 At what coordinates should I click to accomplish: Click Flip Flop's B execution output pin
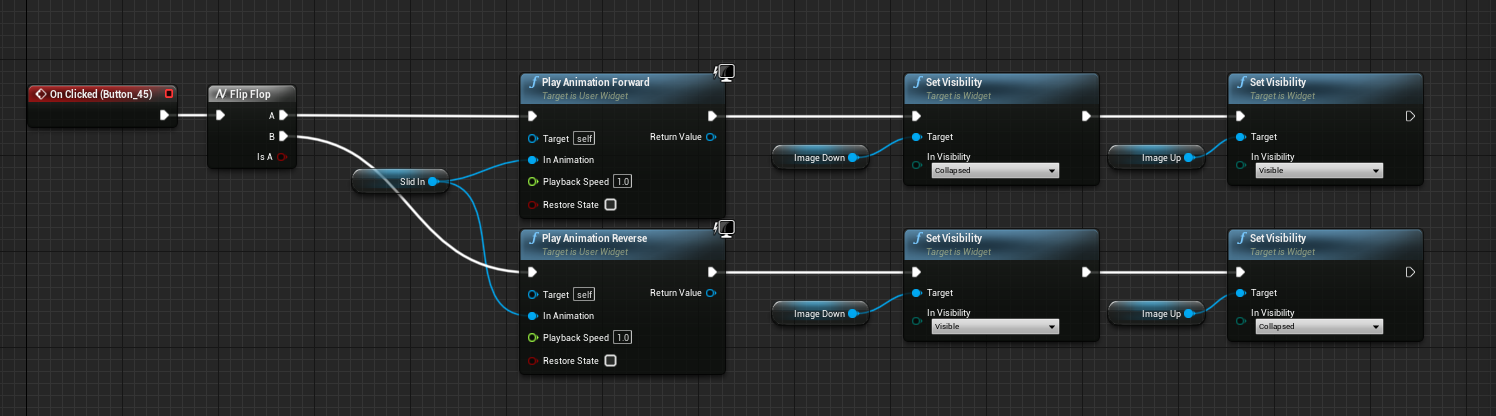[284, 136]
